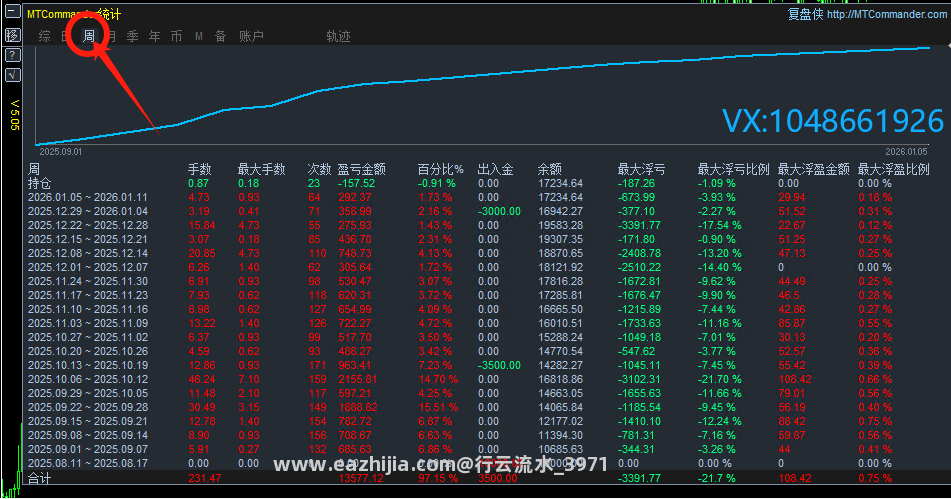Select row 2025.12.01 ~ 2025.12.07
951x499 pixels.
coord(87,267)
